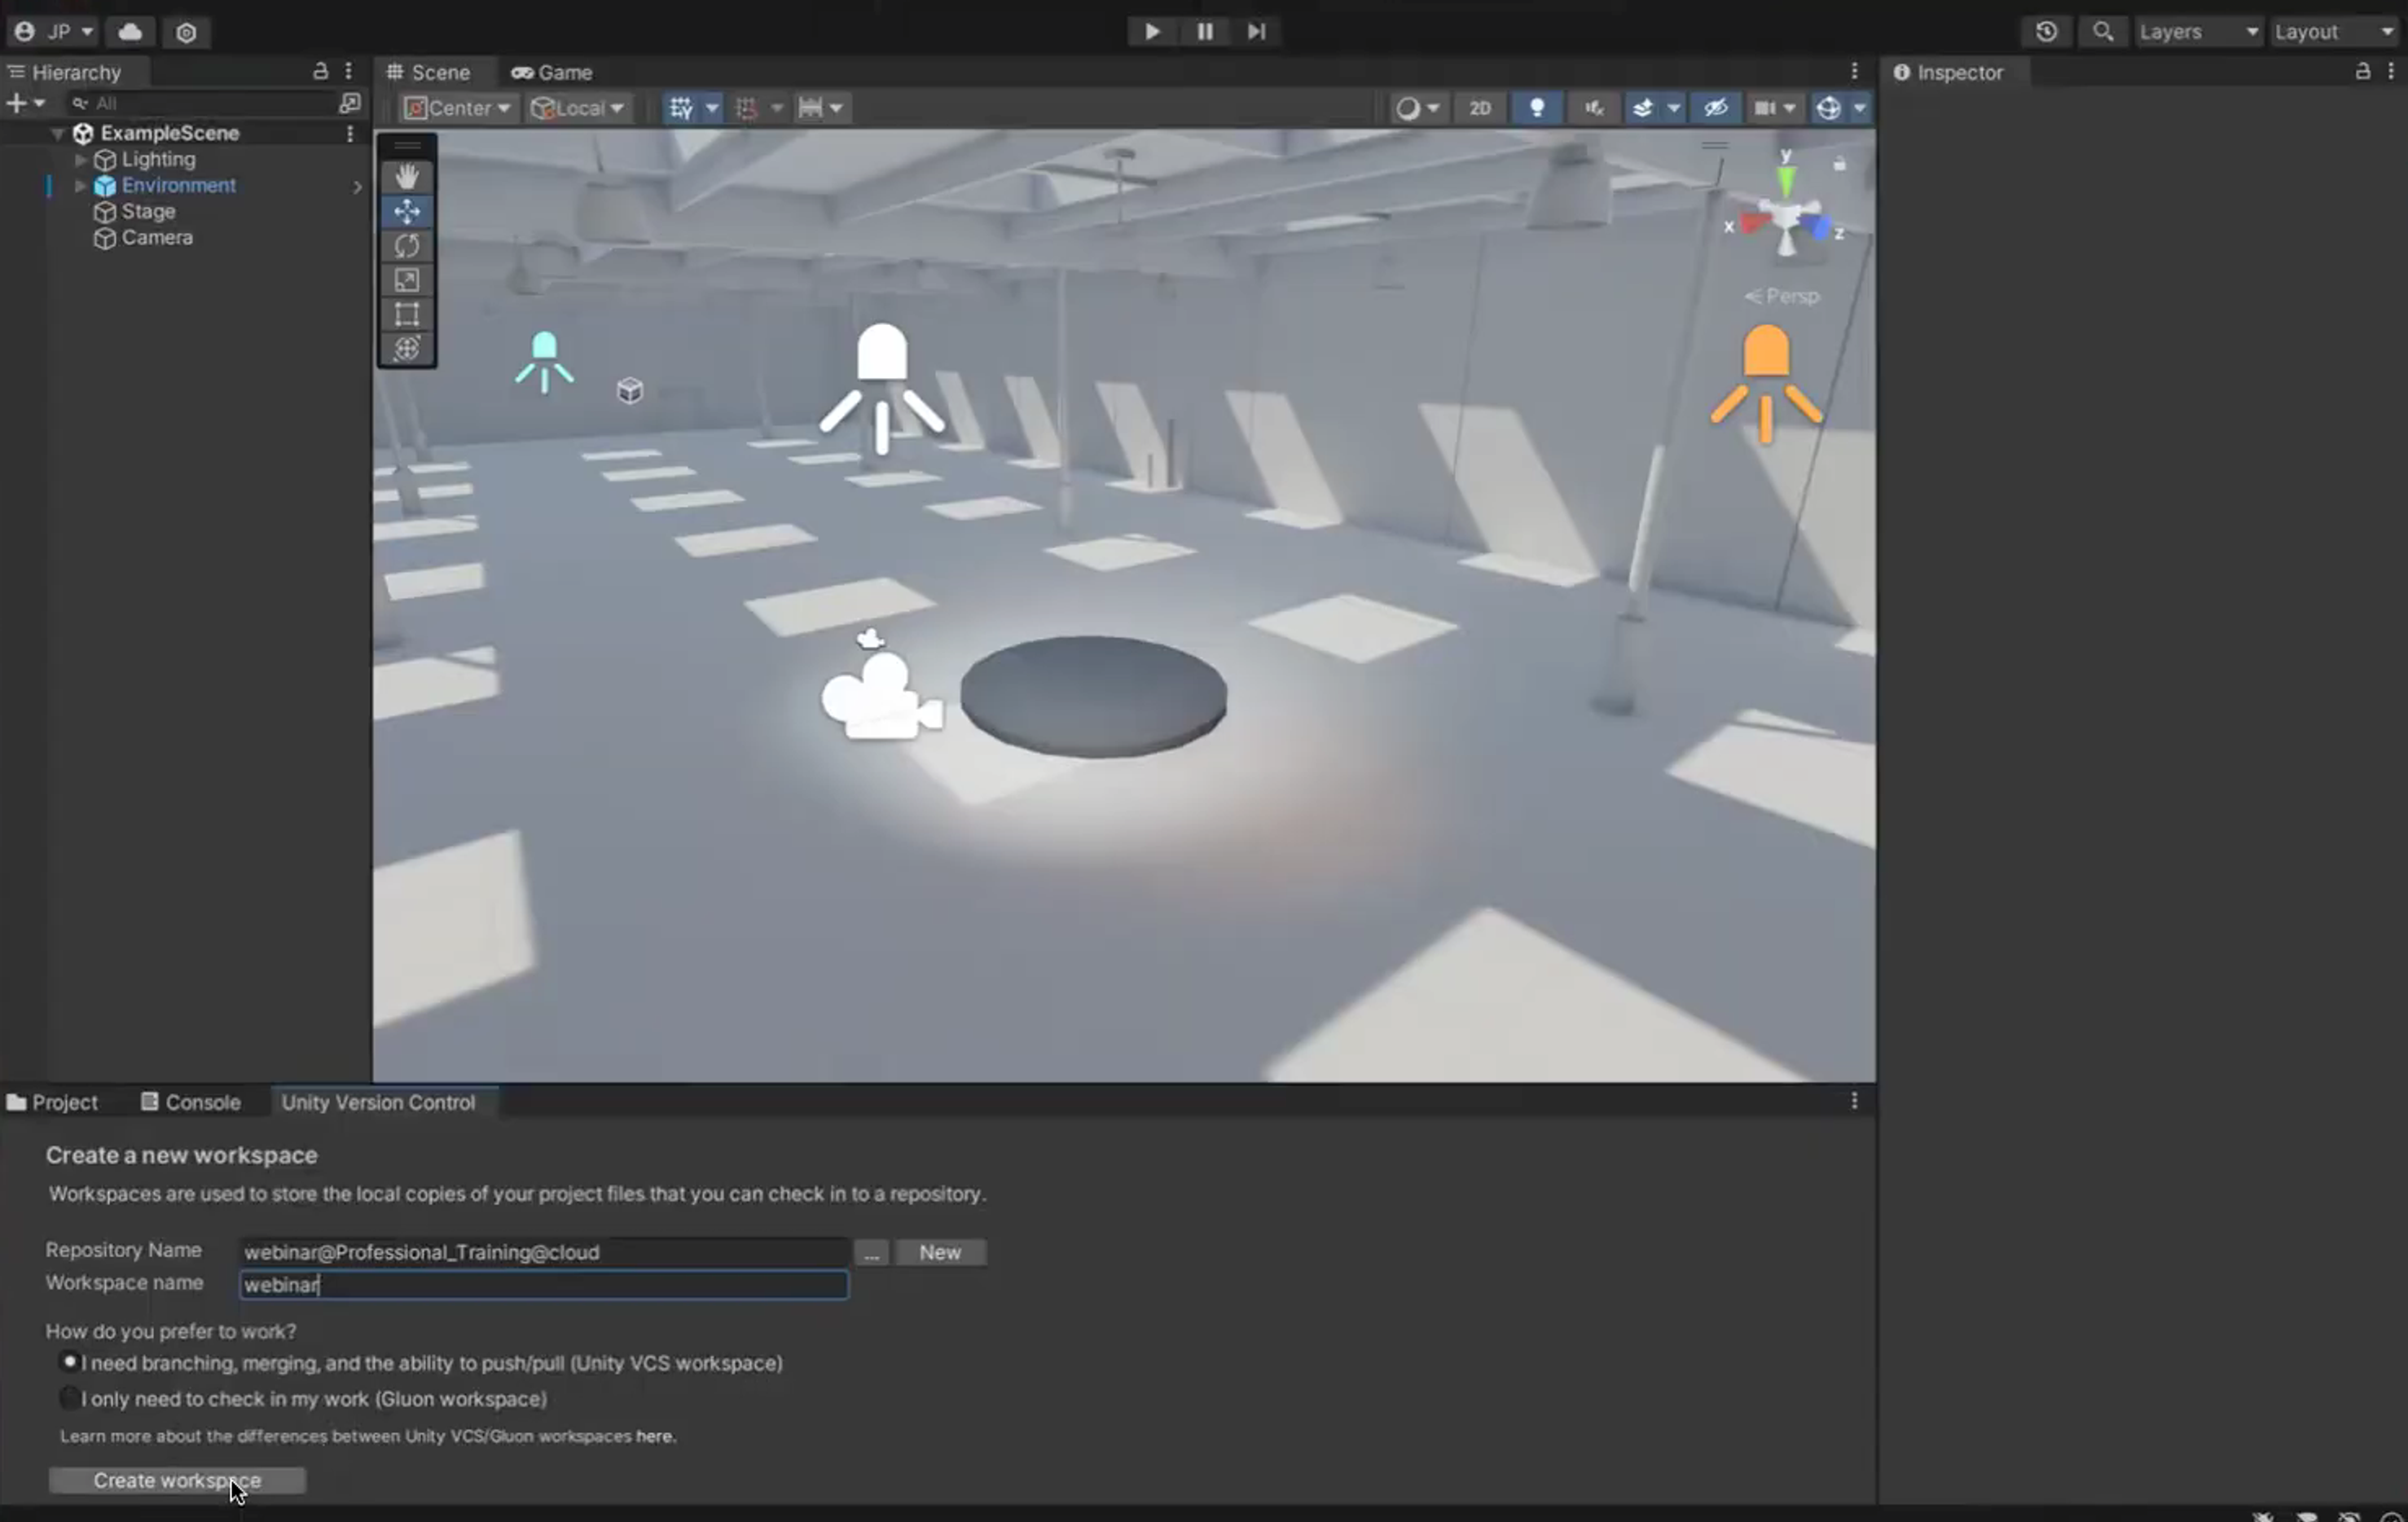
Task: Open the Layout dropdown
Action: click(x=2334, y=32)
